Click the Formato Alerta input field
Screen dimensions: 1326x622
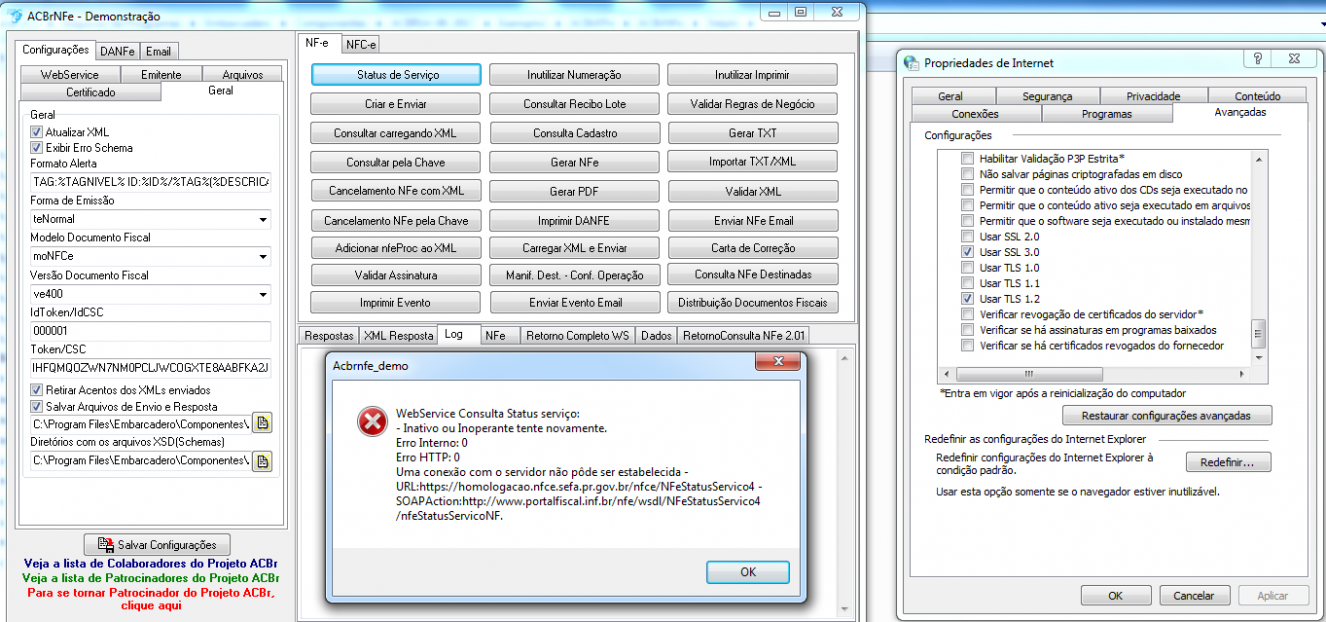point(150,182)
